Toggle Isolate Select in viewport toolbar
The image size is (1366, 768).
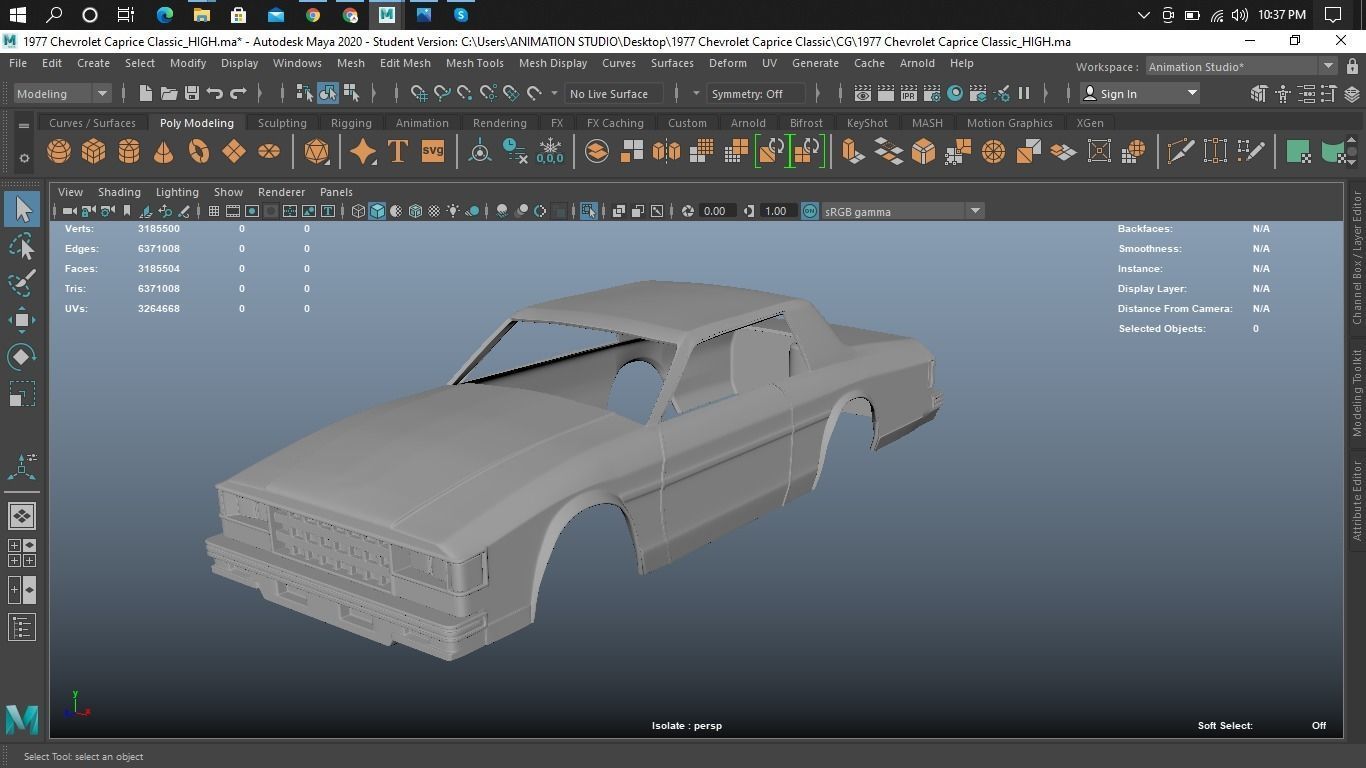click(588, 211)
